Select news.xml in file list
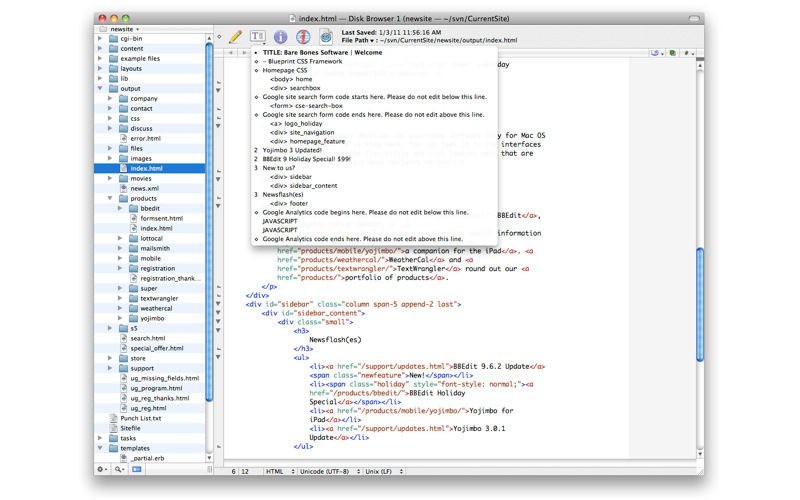 (149, 188)
